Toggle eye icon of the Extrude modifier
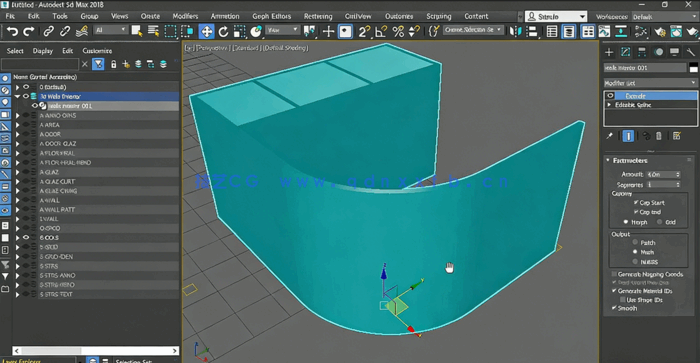 point(610,96)
